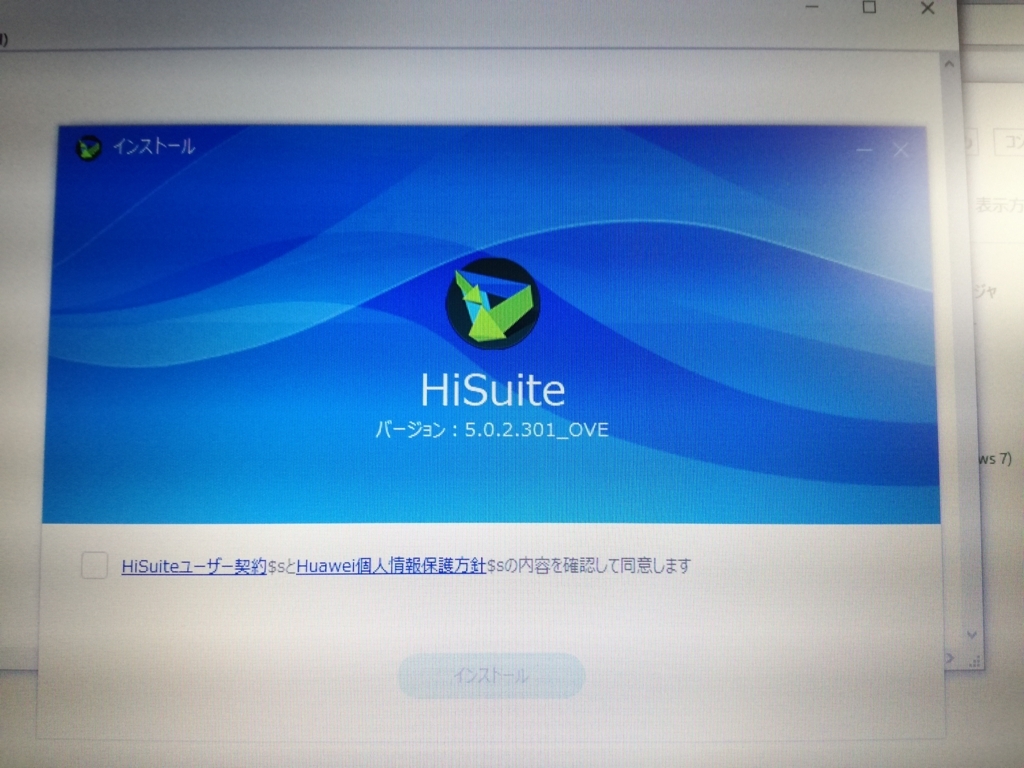Open the Huawei個人情報保護方針 link

click(x=391, y=566)
